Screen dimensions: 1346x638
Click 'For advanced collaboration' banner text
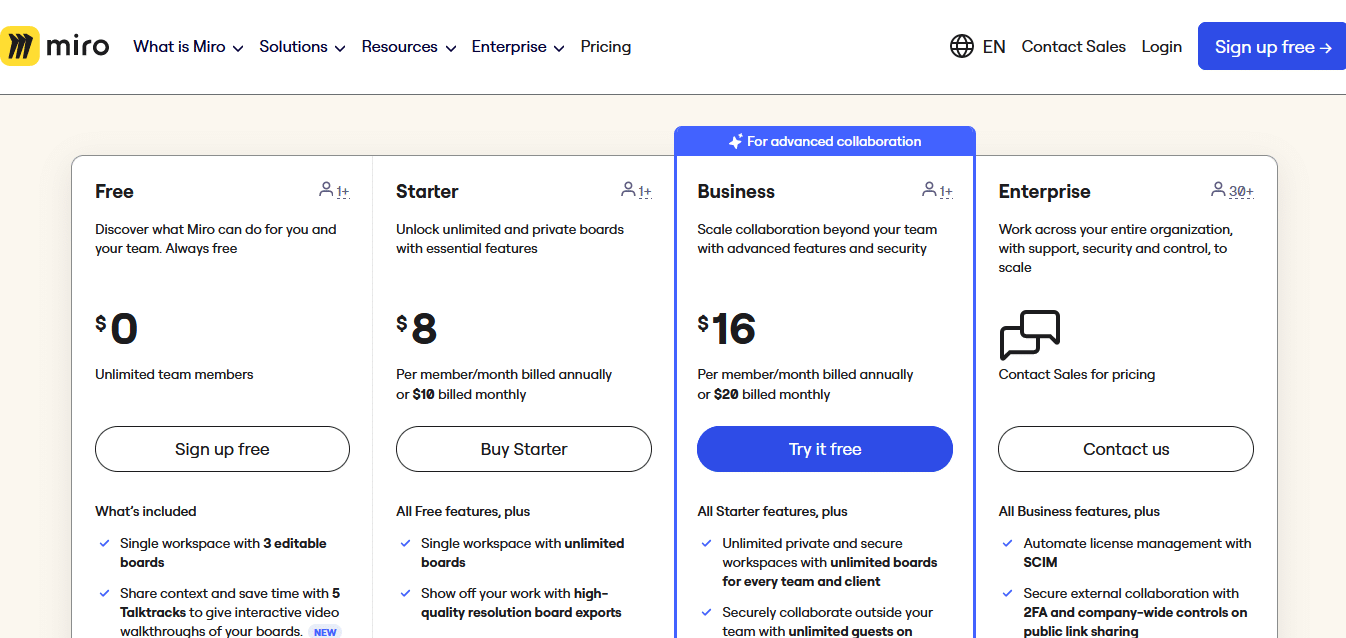834,141
